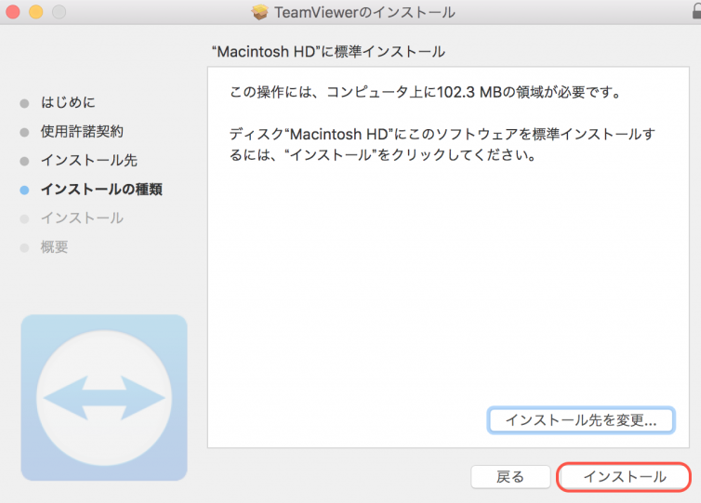
Task: Select the 使用許諾契約 step
Action: click(82, 131)
